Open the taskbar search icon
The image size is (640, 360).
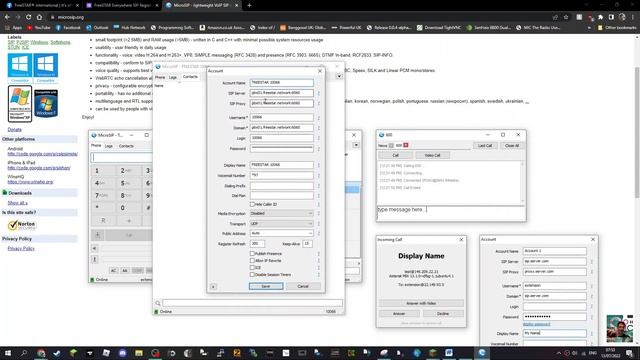pos(24,353)
